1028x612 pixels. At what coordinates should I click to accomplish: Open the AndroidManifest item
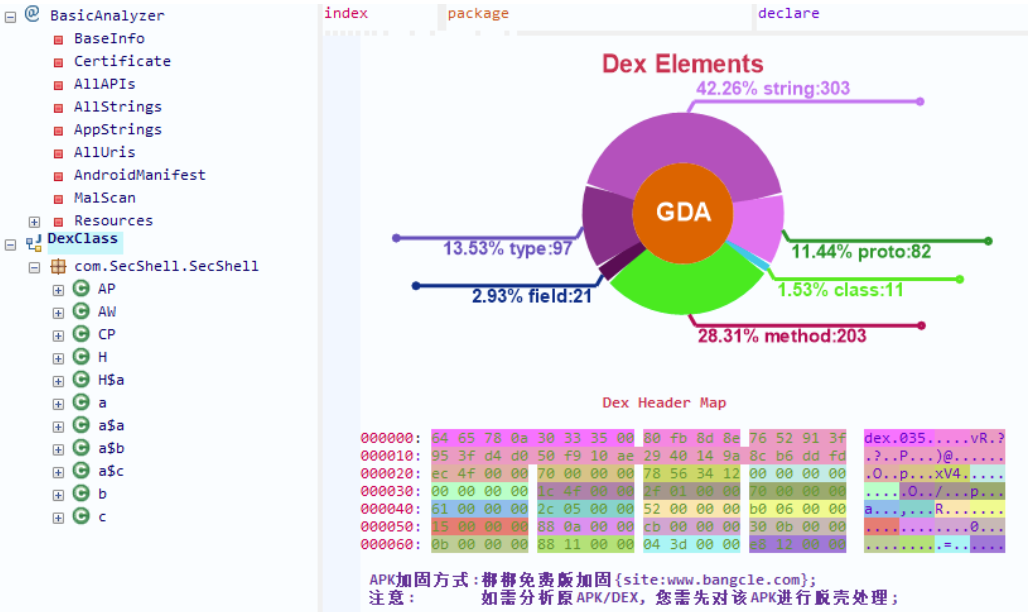[x=139, y=175]
